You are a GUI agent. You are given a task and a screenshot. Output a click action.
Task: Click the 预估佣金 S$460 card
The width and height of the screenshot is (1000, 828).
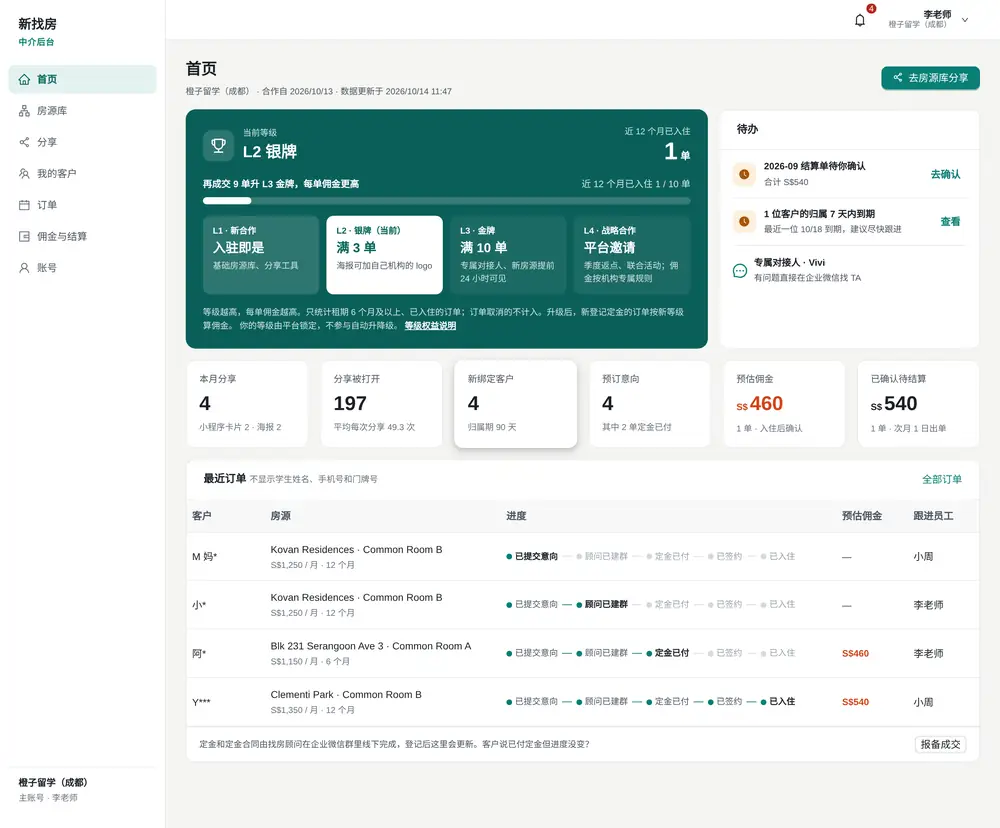tap(784, 404)
